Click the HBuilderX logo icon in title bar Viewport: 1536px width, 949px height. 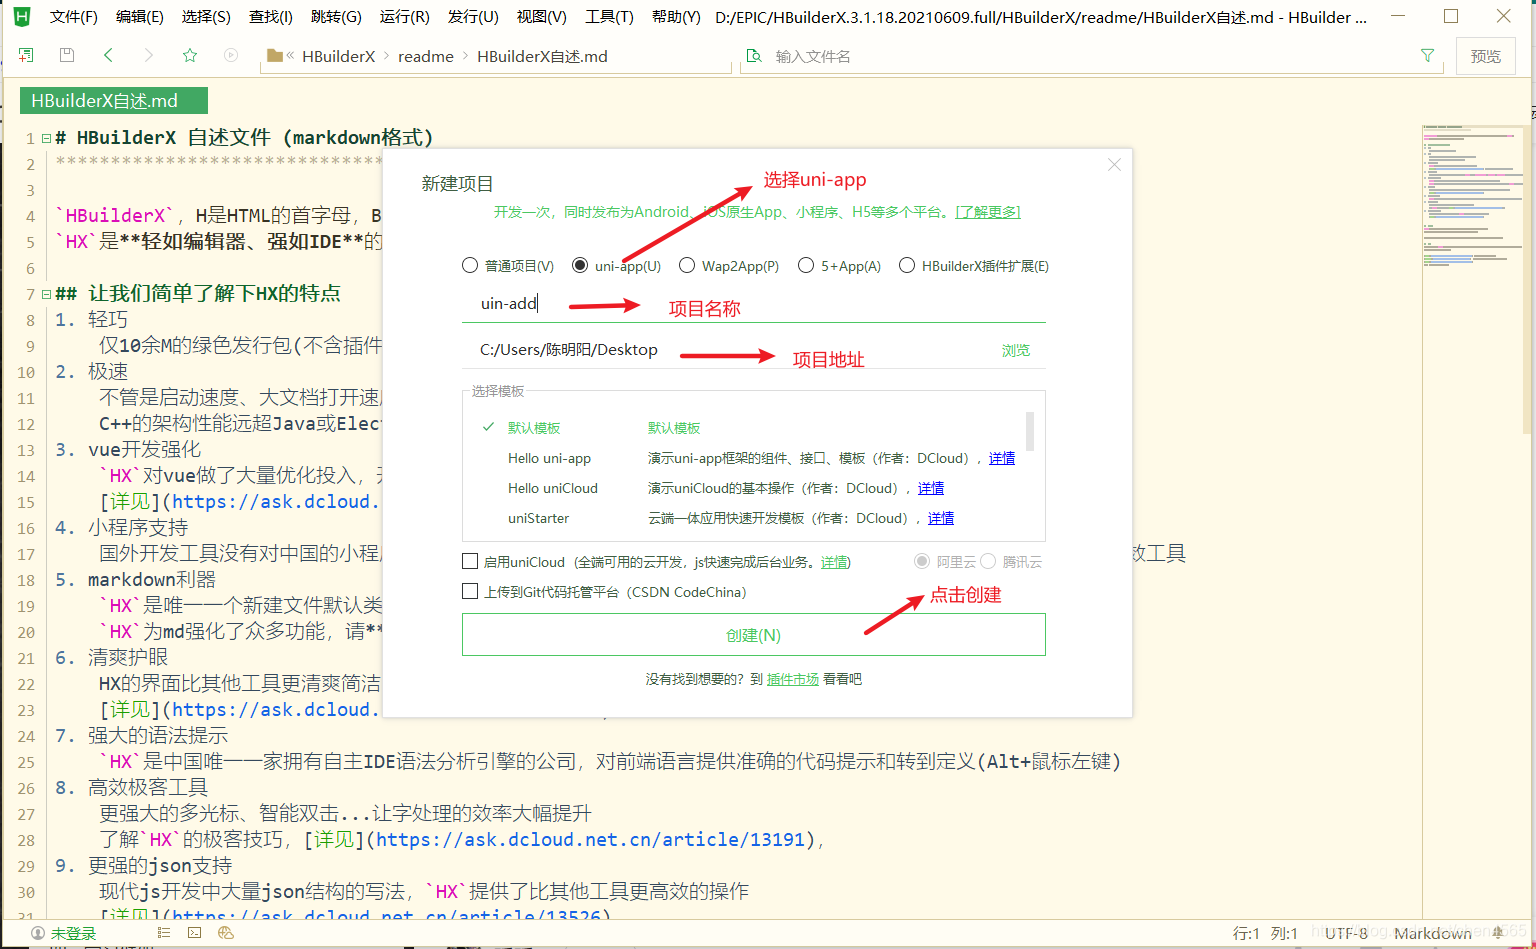pos(22,16)
